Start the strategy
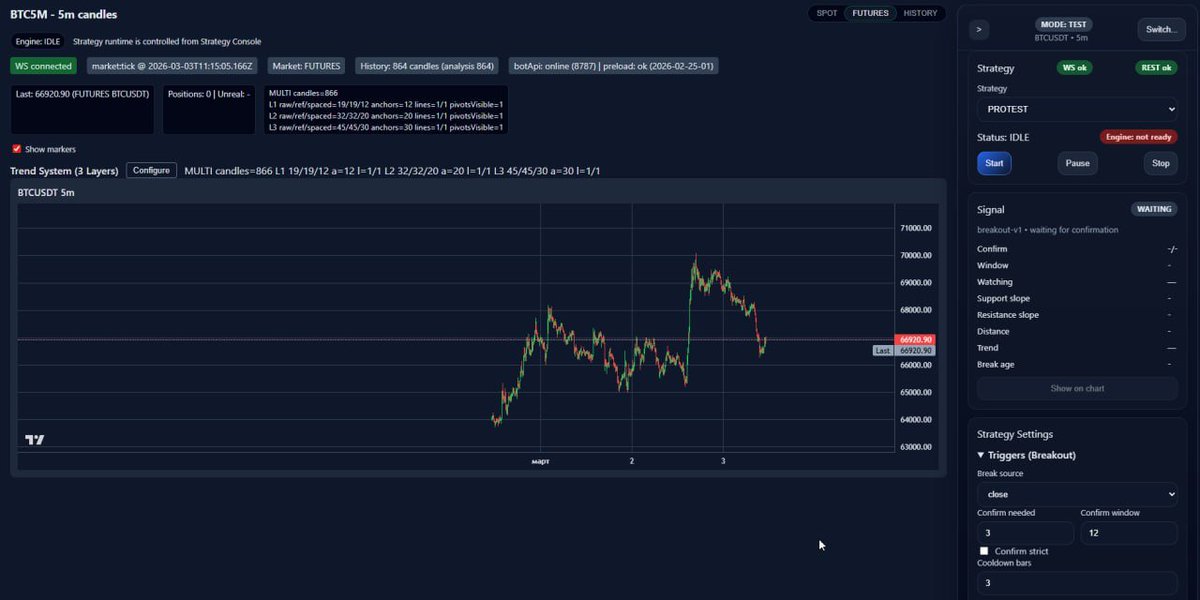 pyautogui.click(x=994, y=163)
